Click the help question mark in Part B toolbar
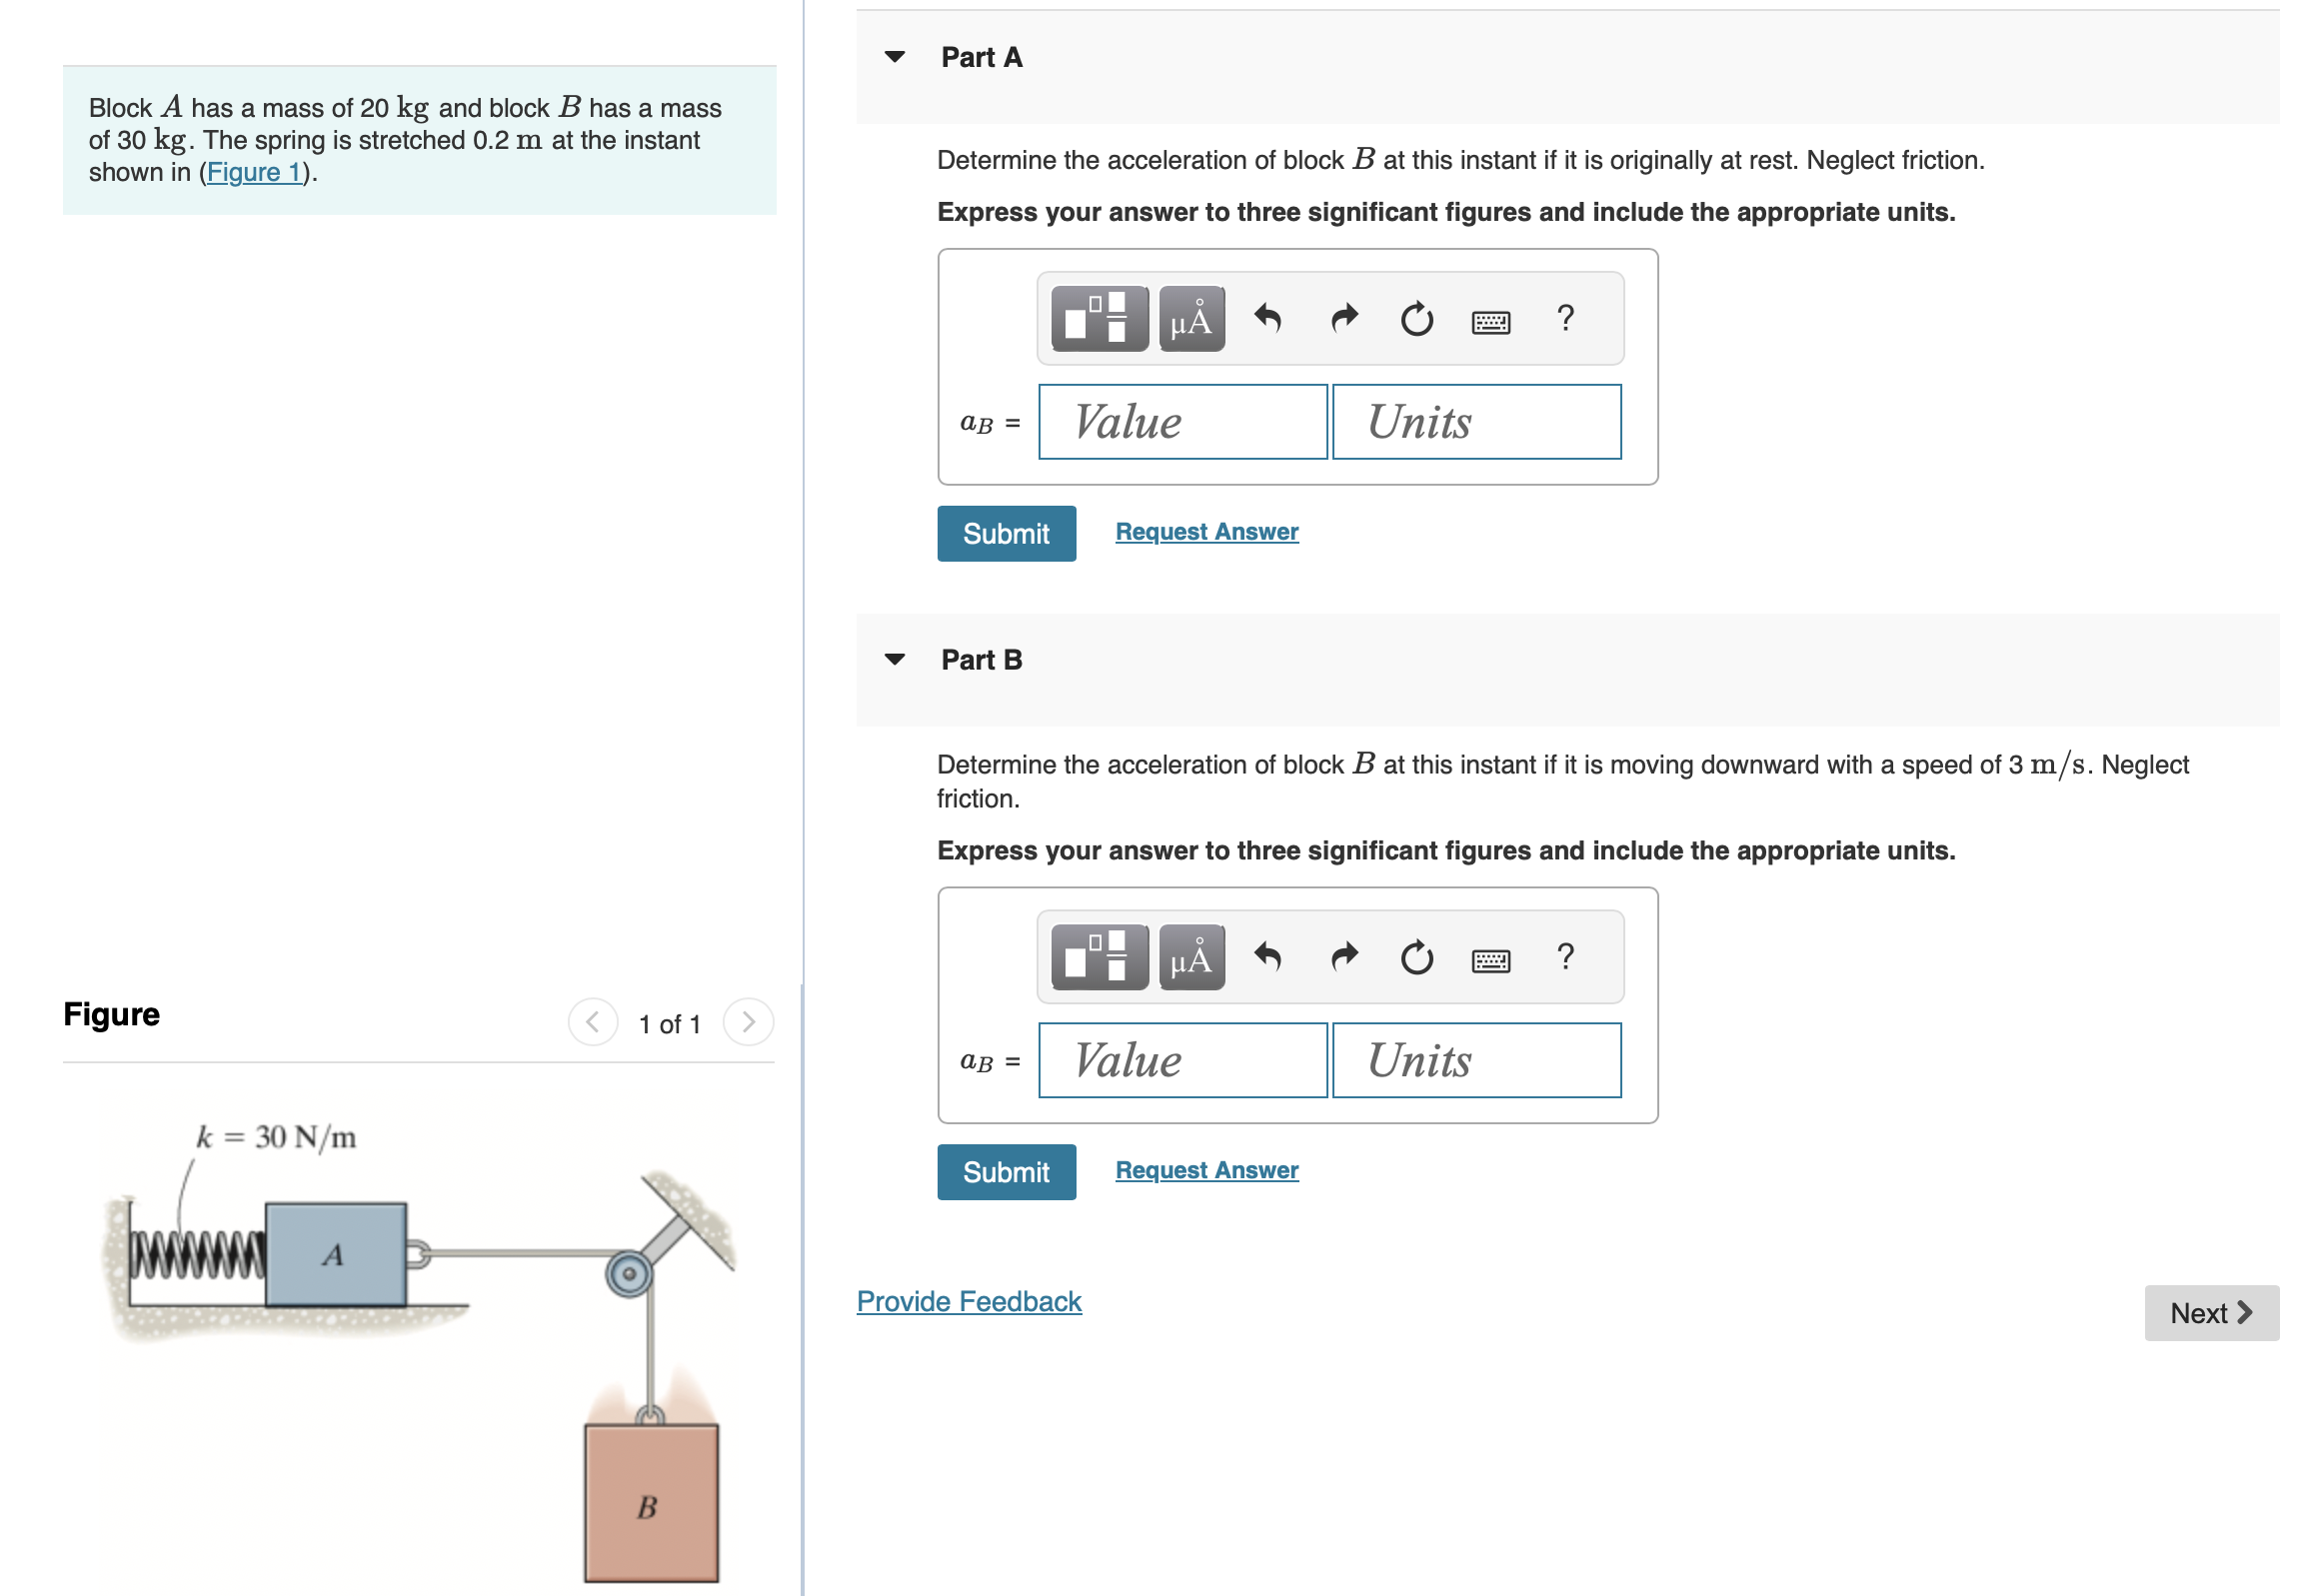Screen dimensions: 2302x1596 (x=1564, y=957)
